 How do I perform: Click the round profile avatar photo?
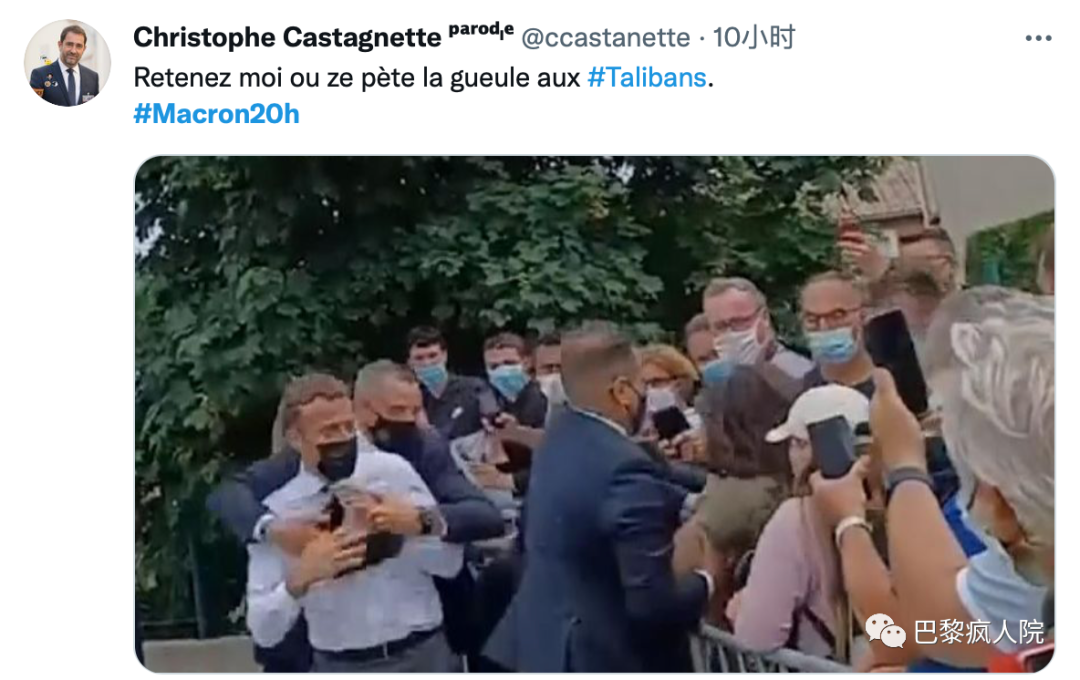68,63
